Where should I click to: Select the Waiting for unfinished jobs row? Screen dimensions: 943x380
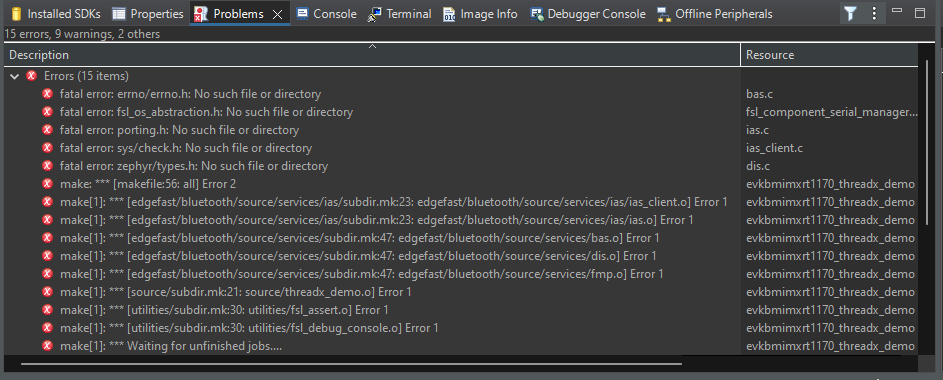coord(461,346)
